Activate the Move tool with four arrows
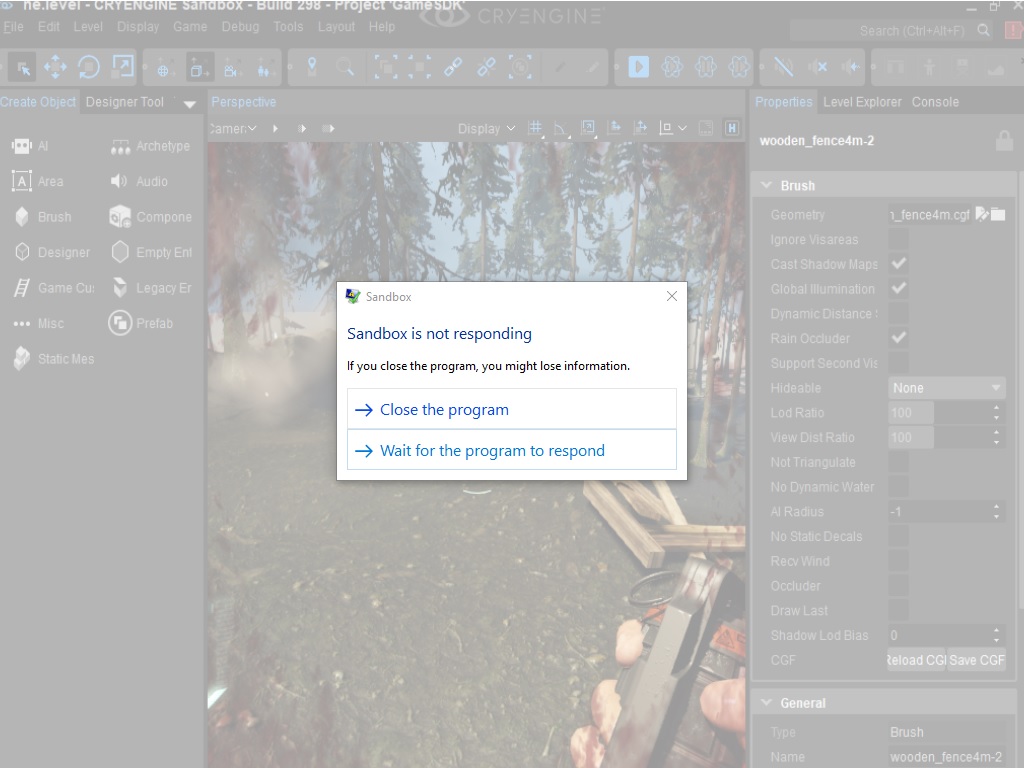This screenshot has height=768, width=1024. click(55, 67)
